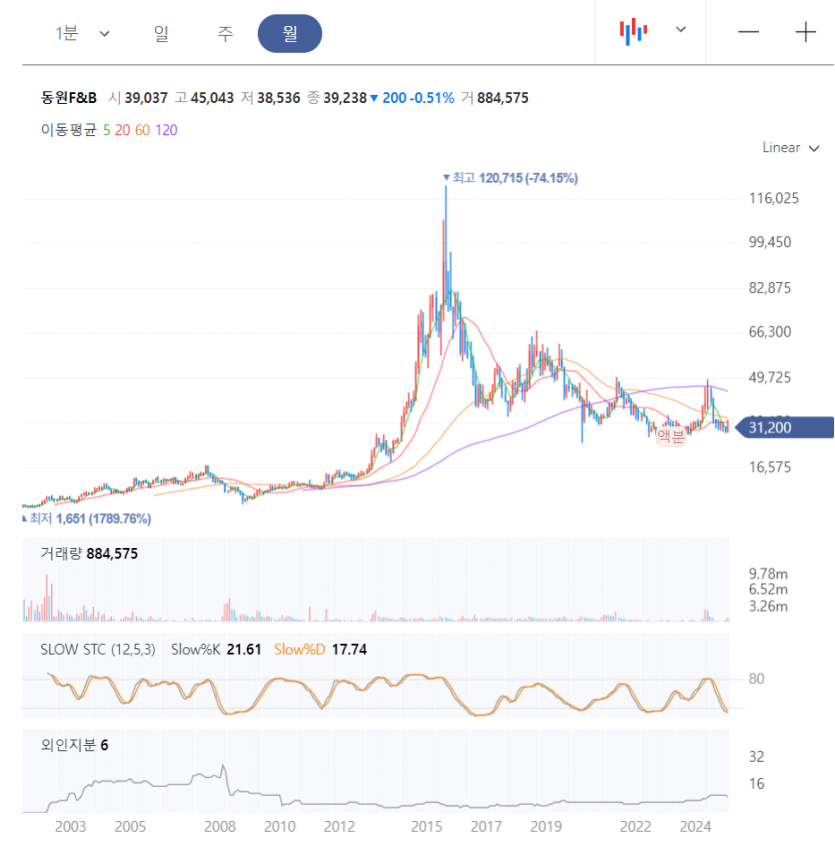Viewport: 835px width, 864px height.
Task: Open the 1분 minute interval dropdown
Action: 82,34
